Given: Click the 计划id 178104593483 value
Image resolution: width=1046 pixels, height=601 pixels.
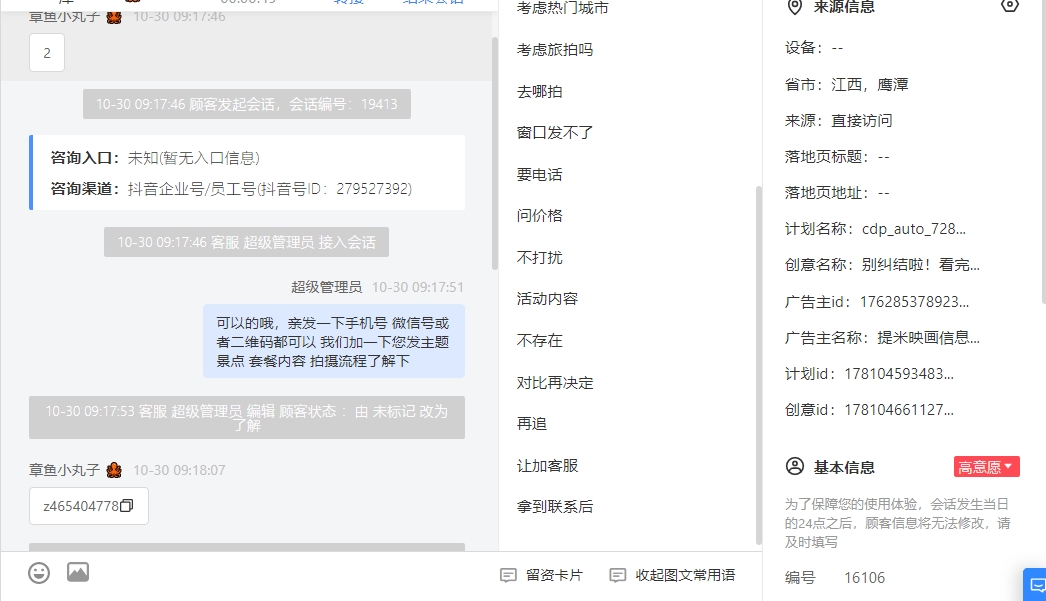Looking at the screenshot, I should coord(899,374).
